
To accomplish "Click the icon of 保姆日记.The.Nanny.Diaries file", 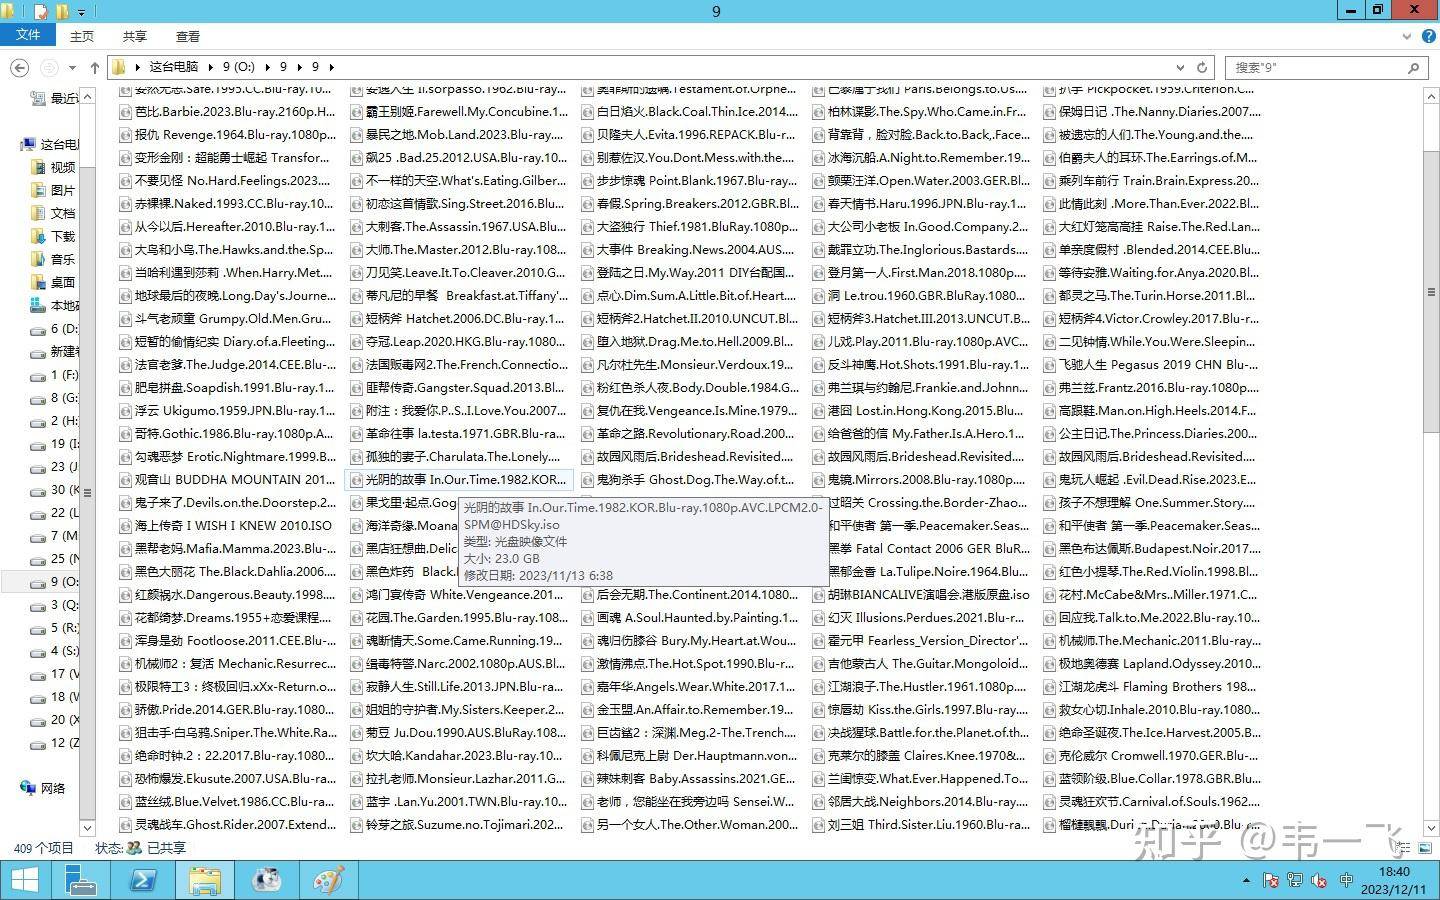I will coord(1049,112).
